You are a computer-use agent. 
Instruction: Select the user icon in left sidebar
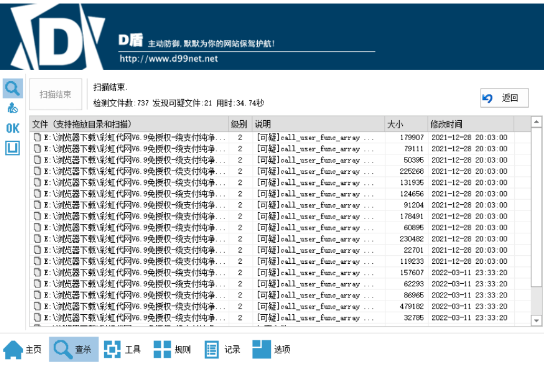pyautogui.click(x=13, y=108)
